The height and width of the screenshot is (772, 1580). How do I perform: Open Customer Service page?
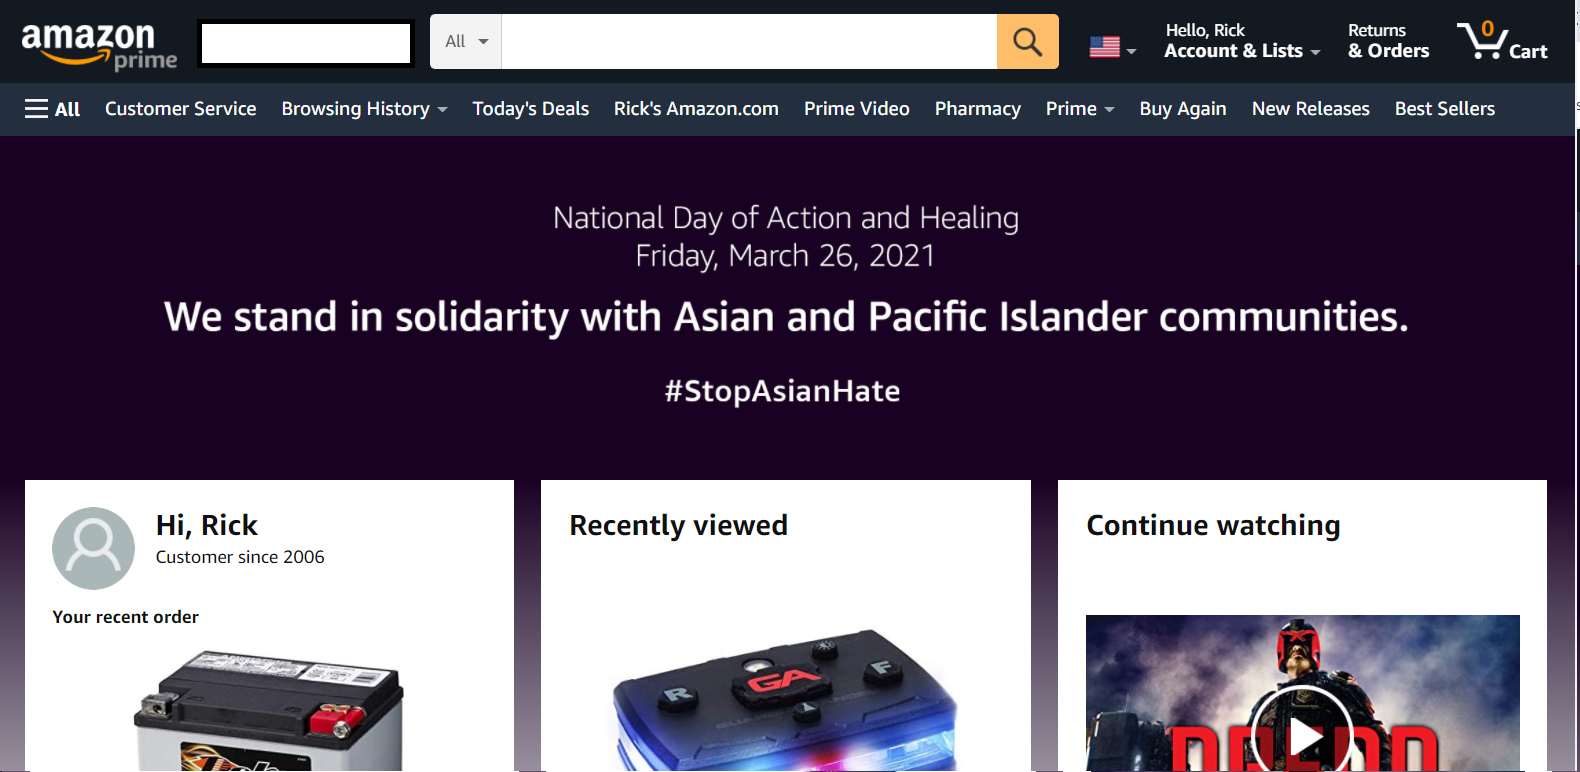(x=181, y=109)
